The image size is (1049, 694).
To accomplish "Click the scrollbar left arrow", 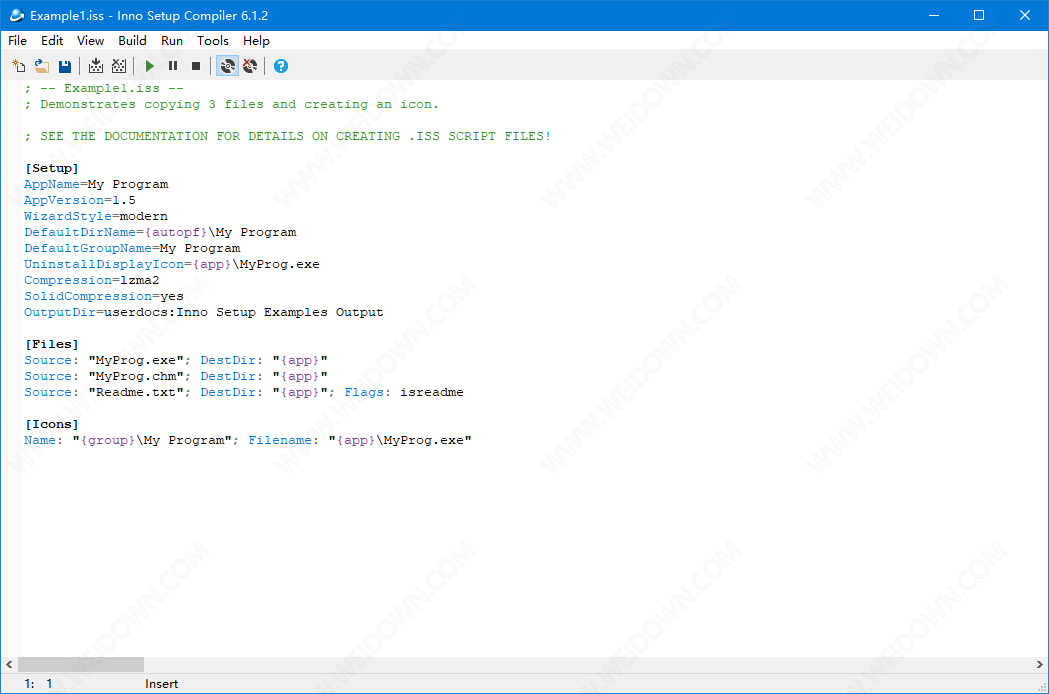I will (x=9, y=665).
